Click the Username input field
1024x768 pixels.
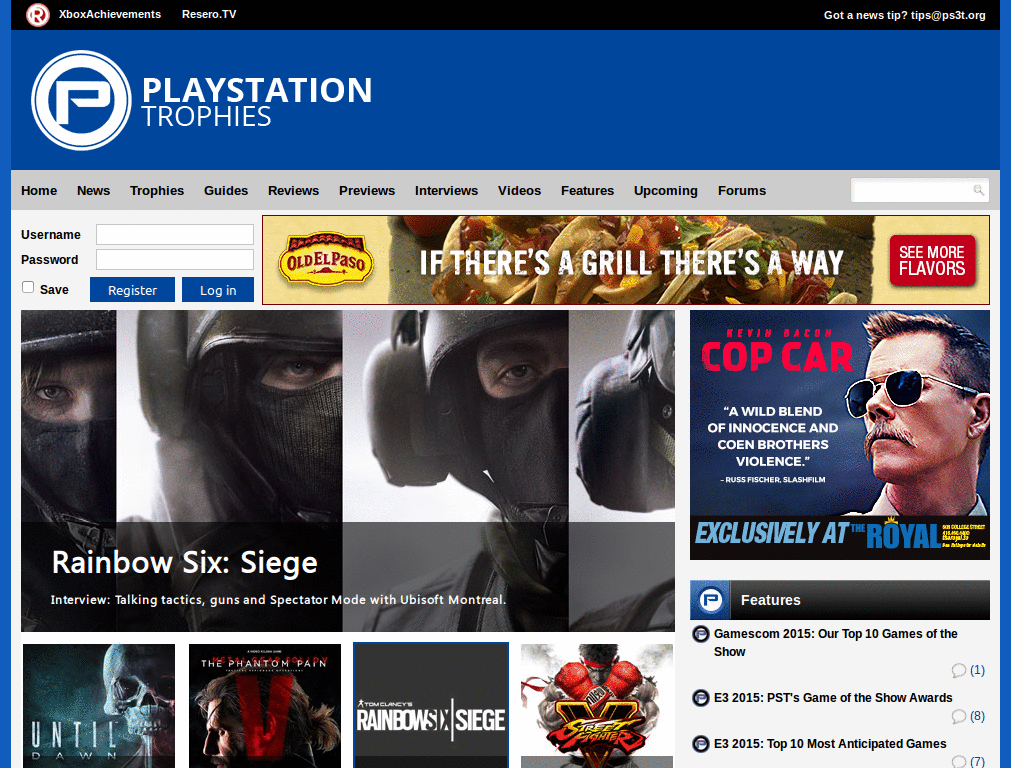175,234
